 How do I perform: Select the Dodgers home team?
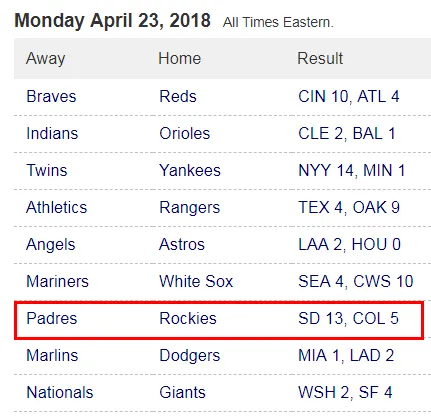click(x=190, y=356)
